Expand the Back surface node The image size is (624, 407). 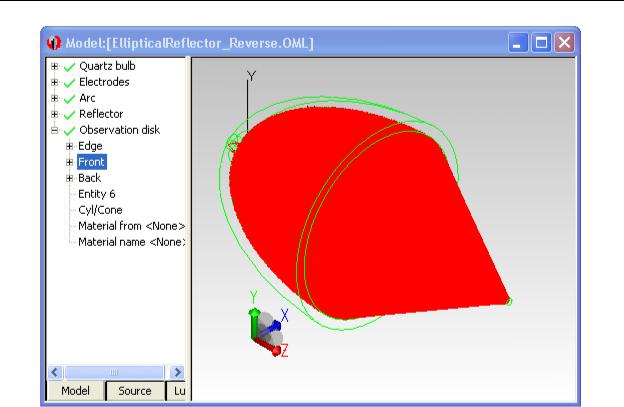coord(70,178)
